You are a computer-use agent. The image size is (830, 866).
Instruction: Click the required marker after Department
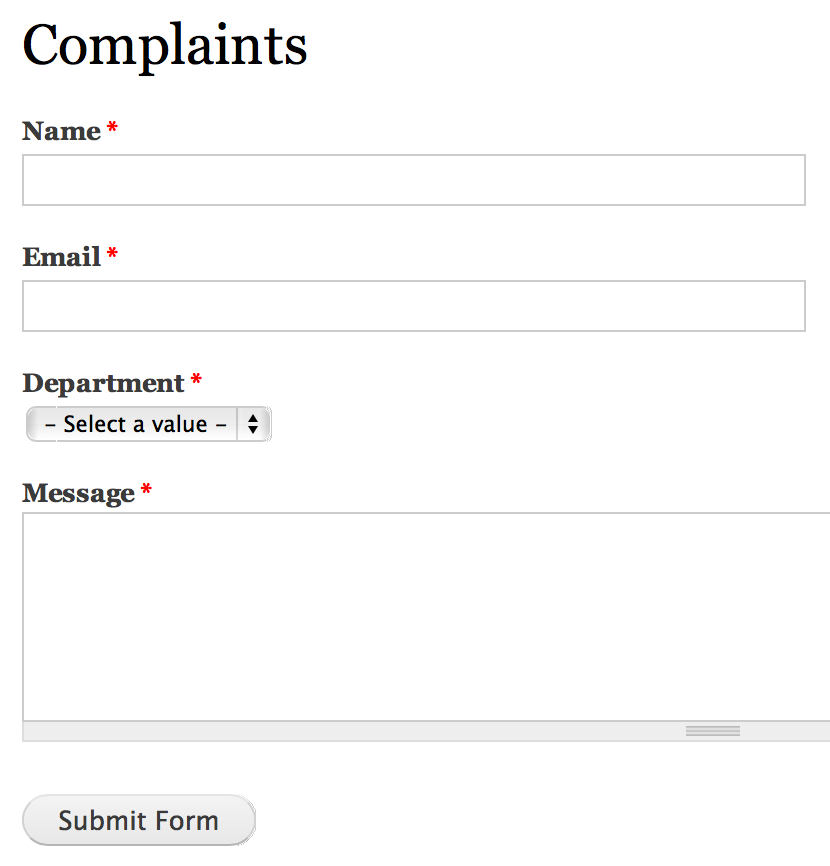(x=196, y=380)
